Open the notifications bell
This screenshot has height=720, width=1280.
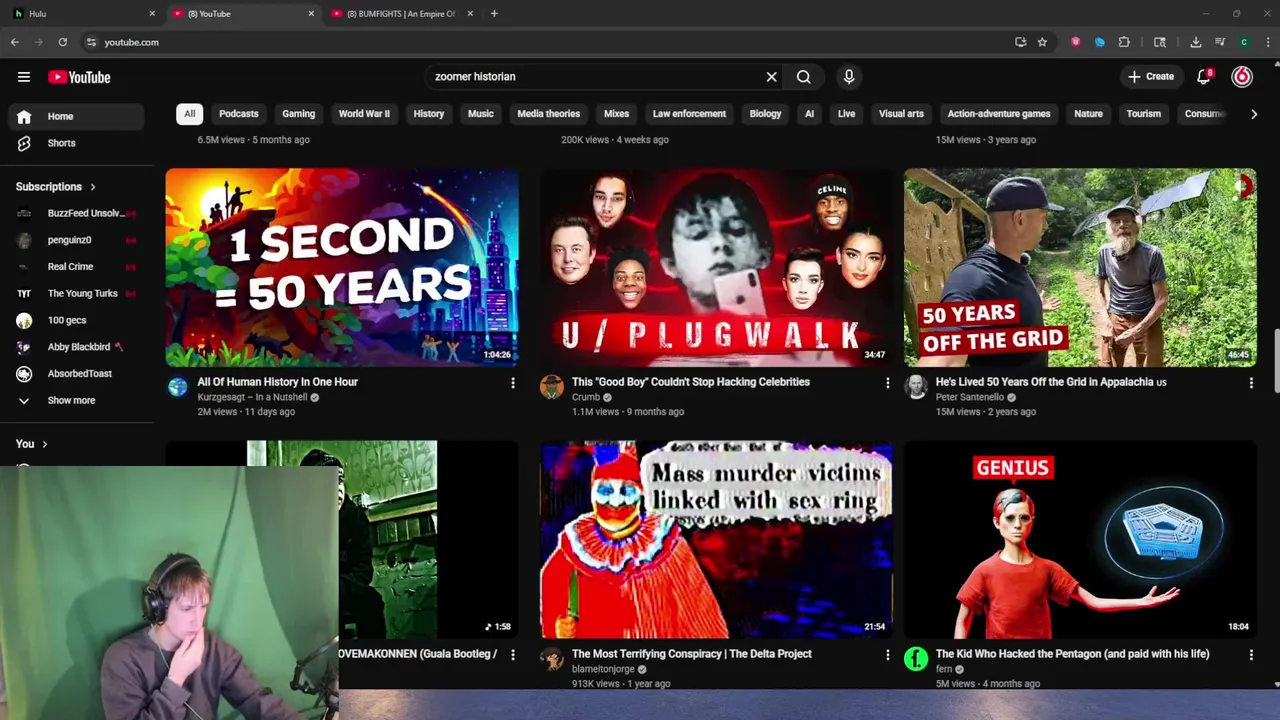click(1205, 77)
